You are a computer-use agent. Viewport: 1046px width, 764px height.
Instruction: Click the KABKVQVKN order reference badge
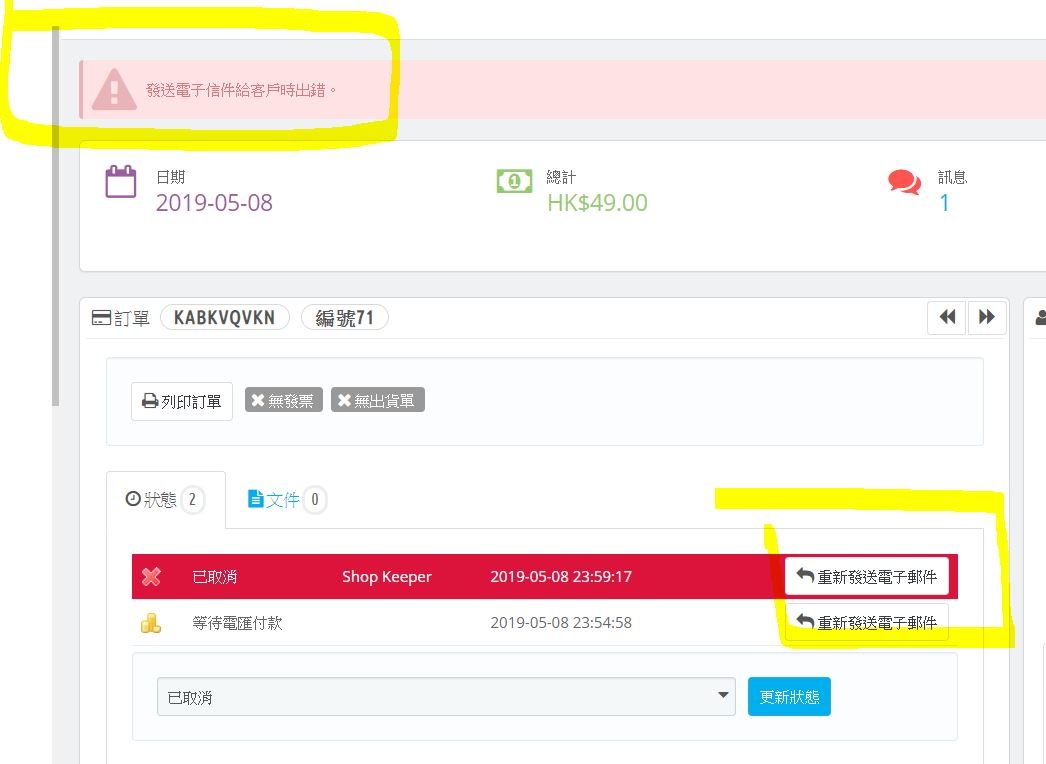225,318
